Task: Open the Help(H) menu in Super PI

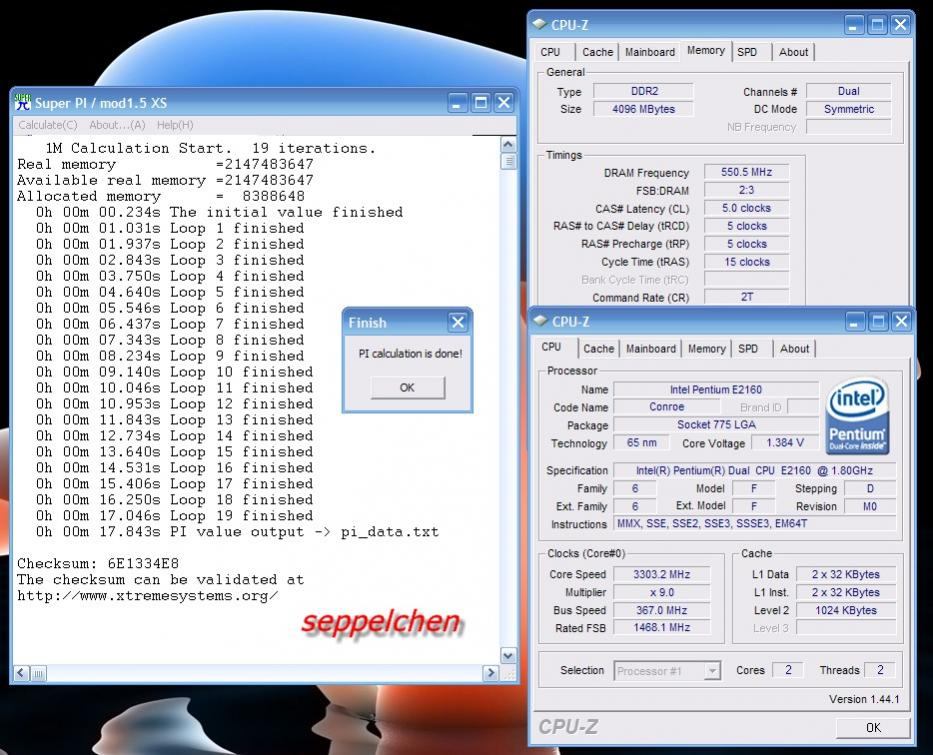Action: [175, 125]
